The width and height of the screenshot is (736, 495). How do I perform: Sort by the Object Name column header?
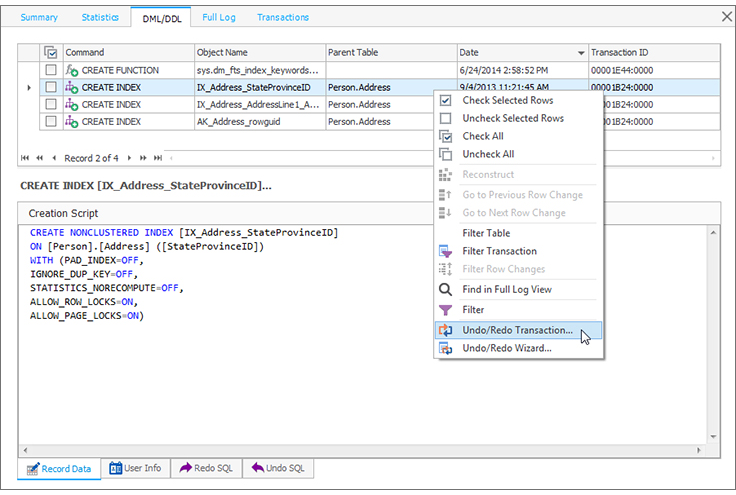(260, 53)
